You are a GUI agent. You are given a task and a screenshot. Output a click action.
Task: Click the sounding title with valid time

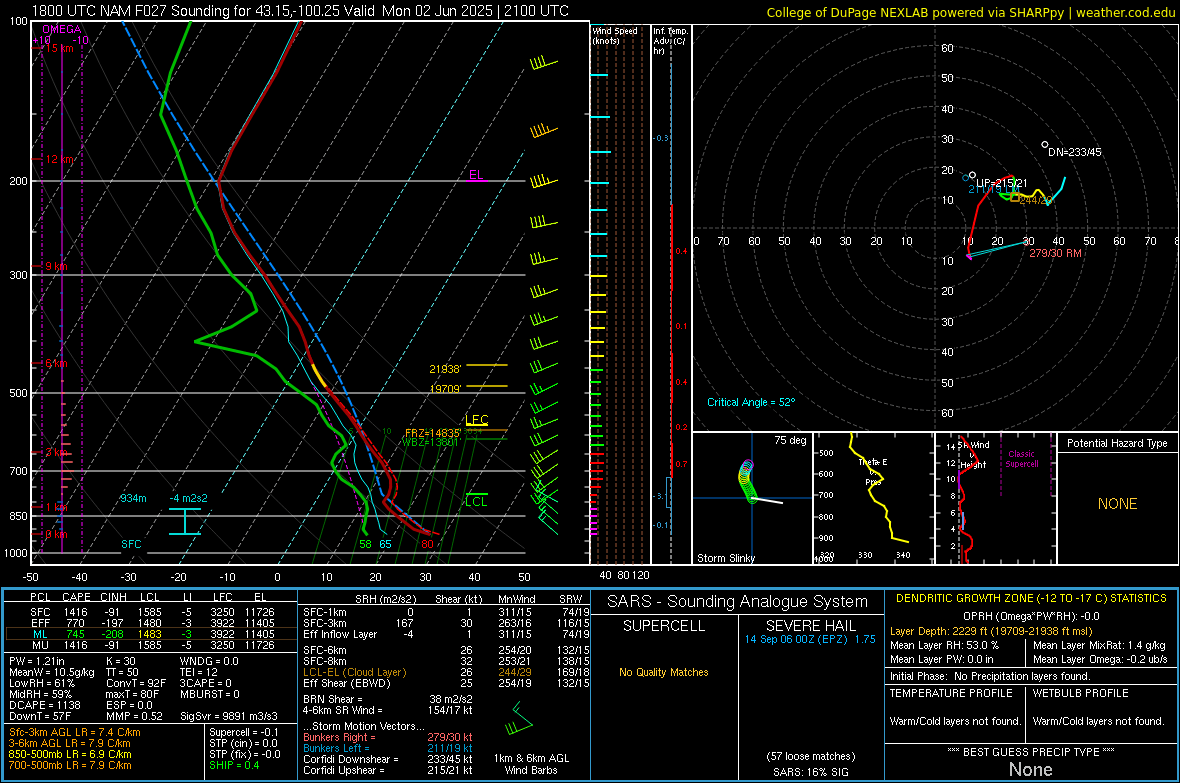click(300, 11)
